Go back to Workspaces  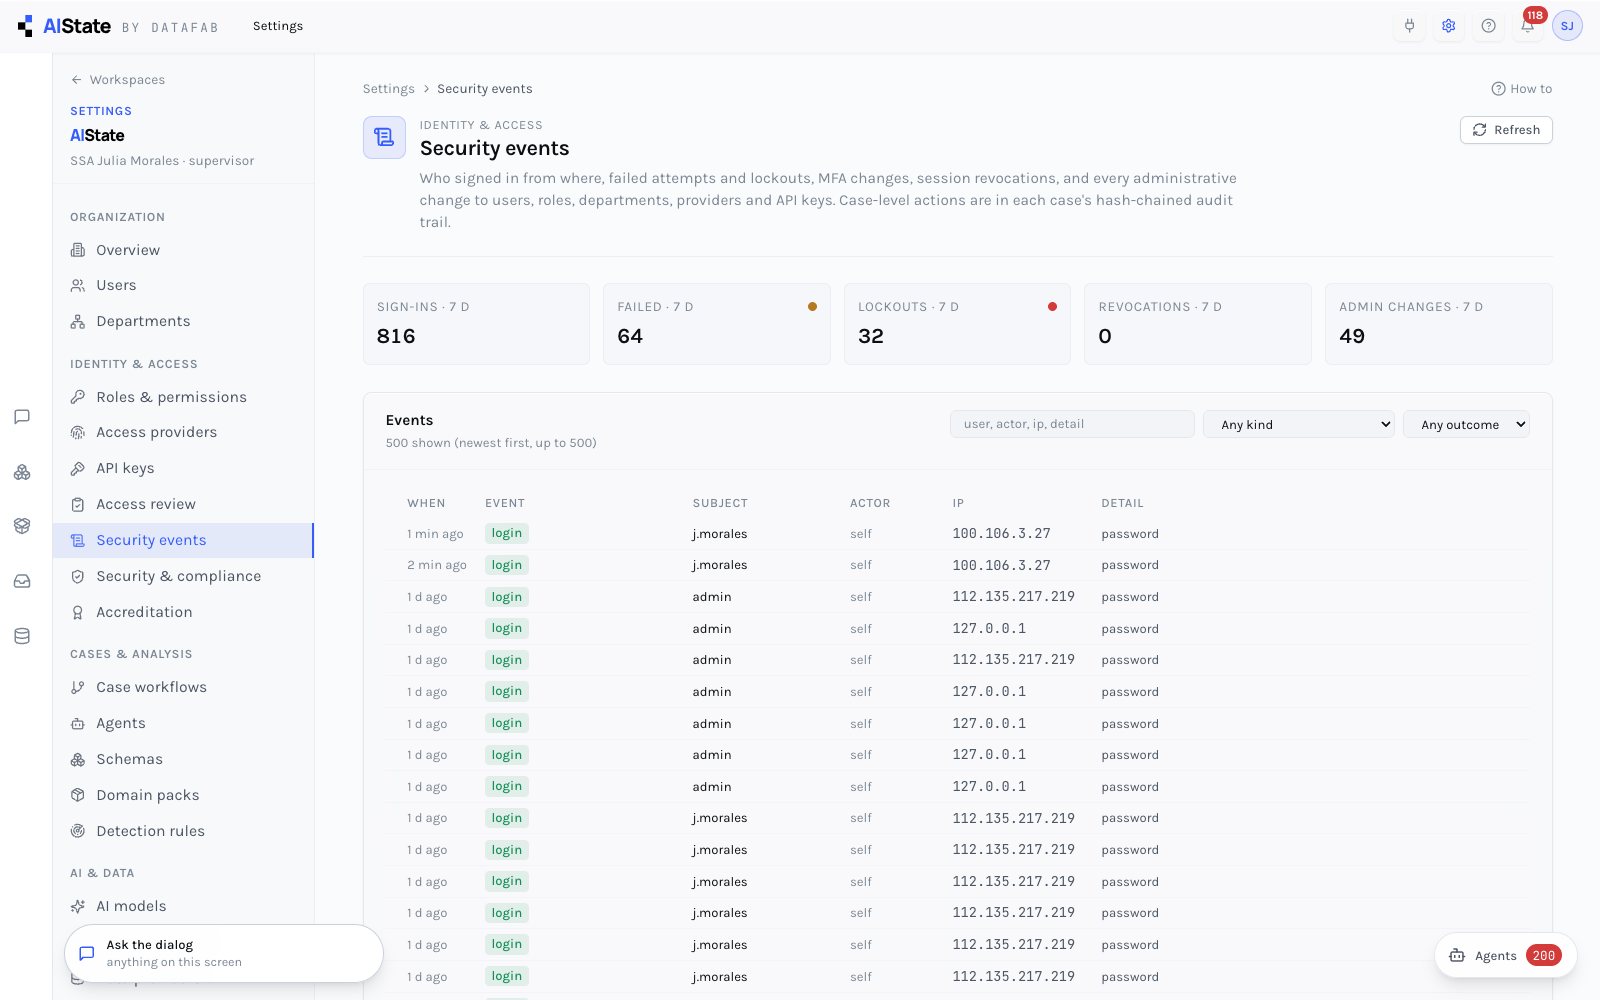118,80
